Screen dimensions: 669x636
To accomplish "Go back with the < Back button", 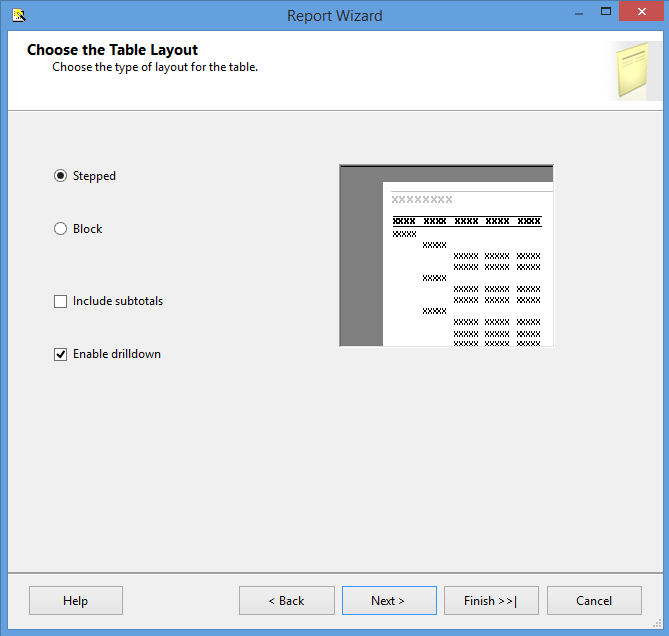I will click(287, 601).
